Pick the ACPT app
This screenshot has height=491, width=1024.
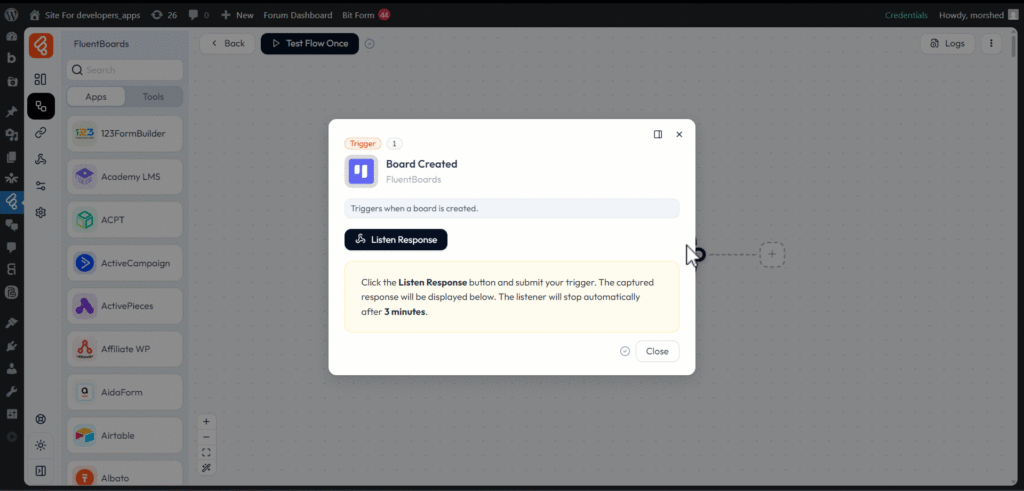point(125,220)
